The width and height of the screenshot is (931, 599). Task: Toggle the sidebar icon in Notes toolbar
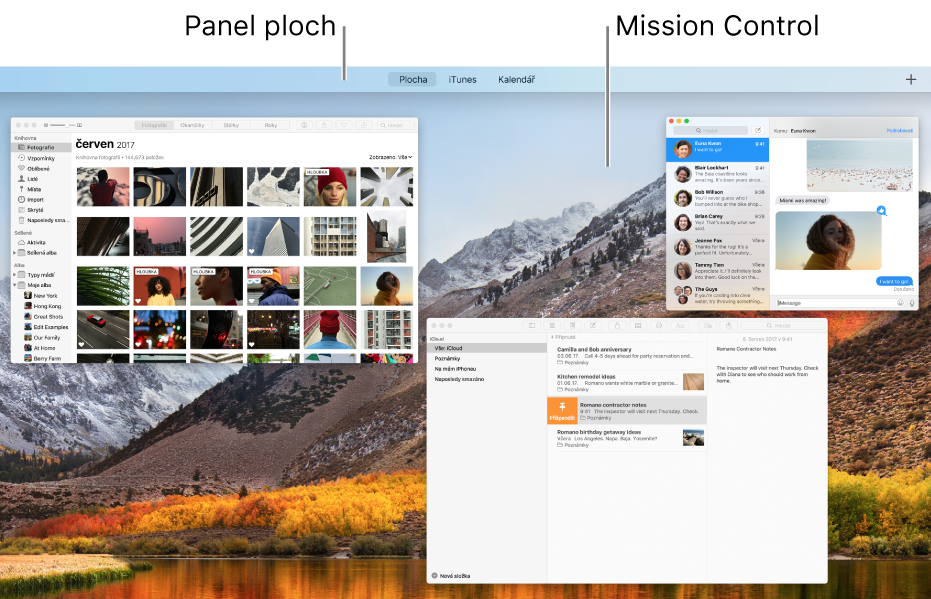(531, 325)
